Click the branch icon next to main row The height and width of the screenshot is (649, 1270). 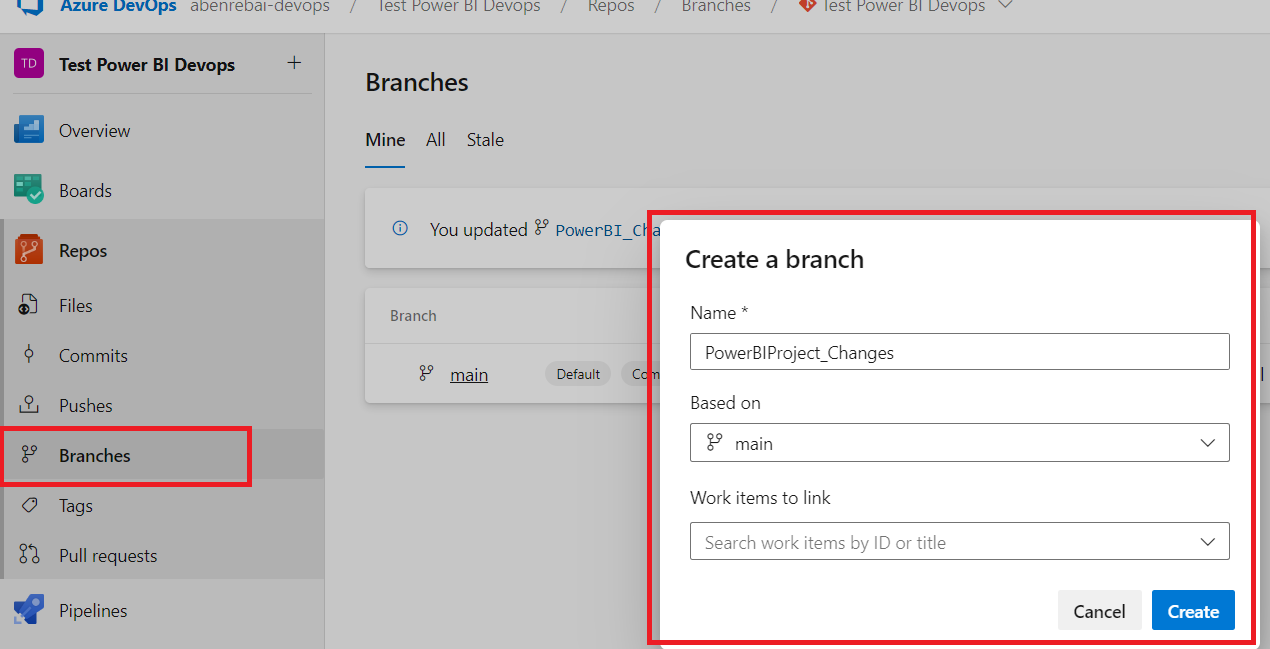[426, 373]
